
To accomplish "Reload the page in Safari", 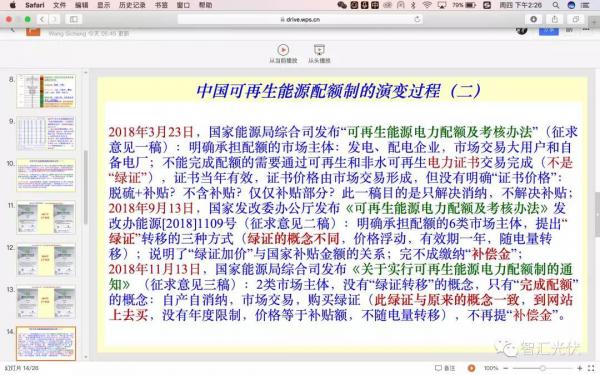I will tap(417, 19).
